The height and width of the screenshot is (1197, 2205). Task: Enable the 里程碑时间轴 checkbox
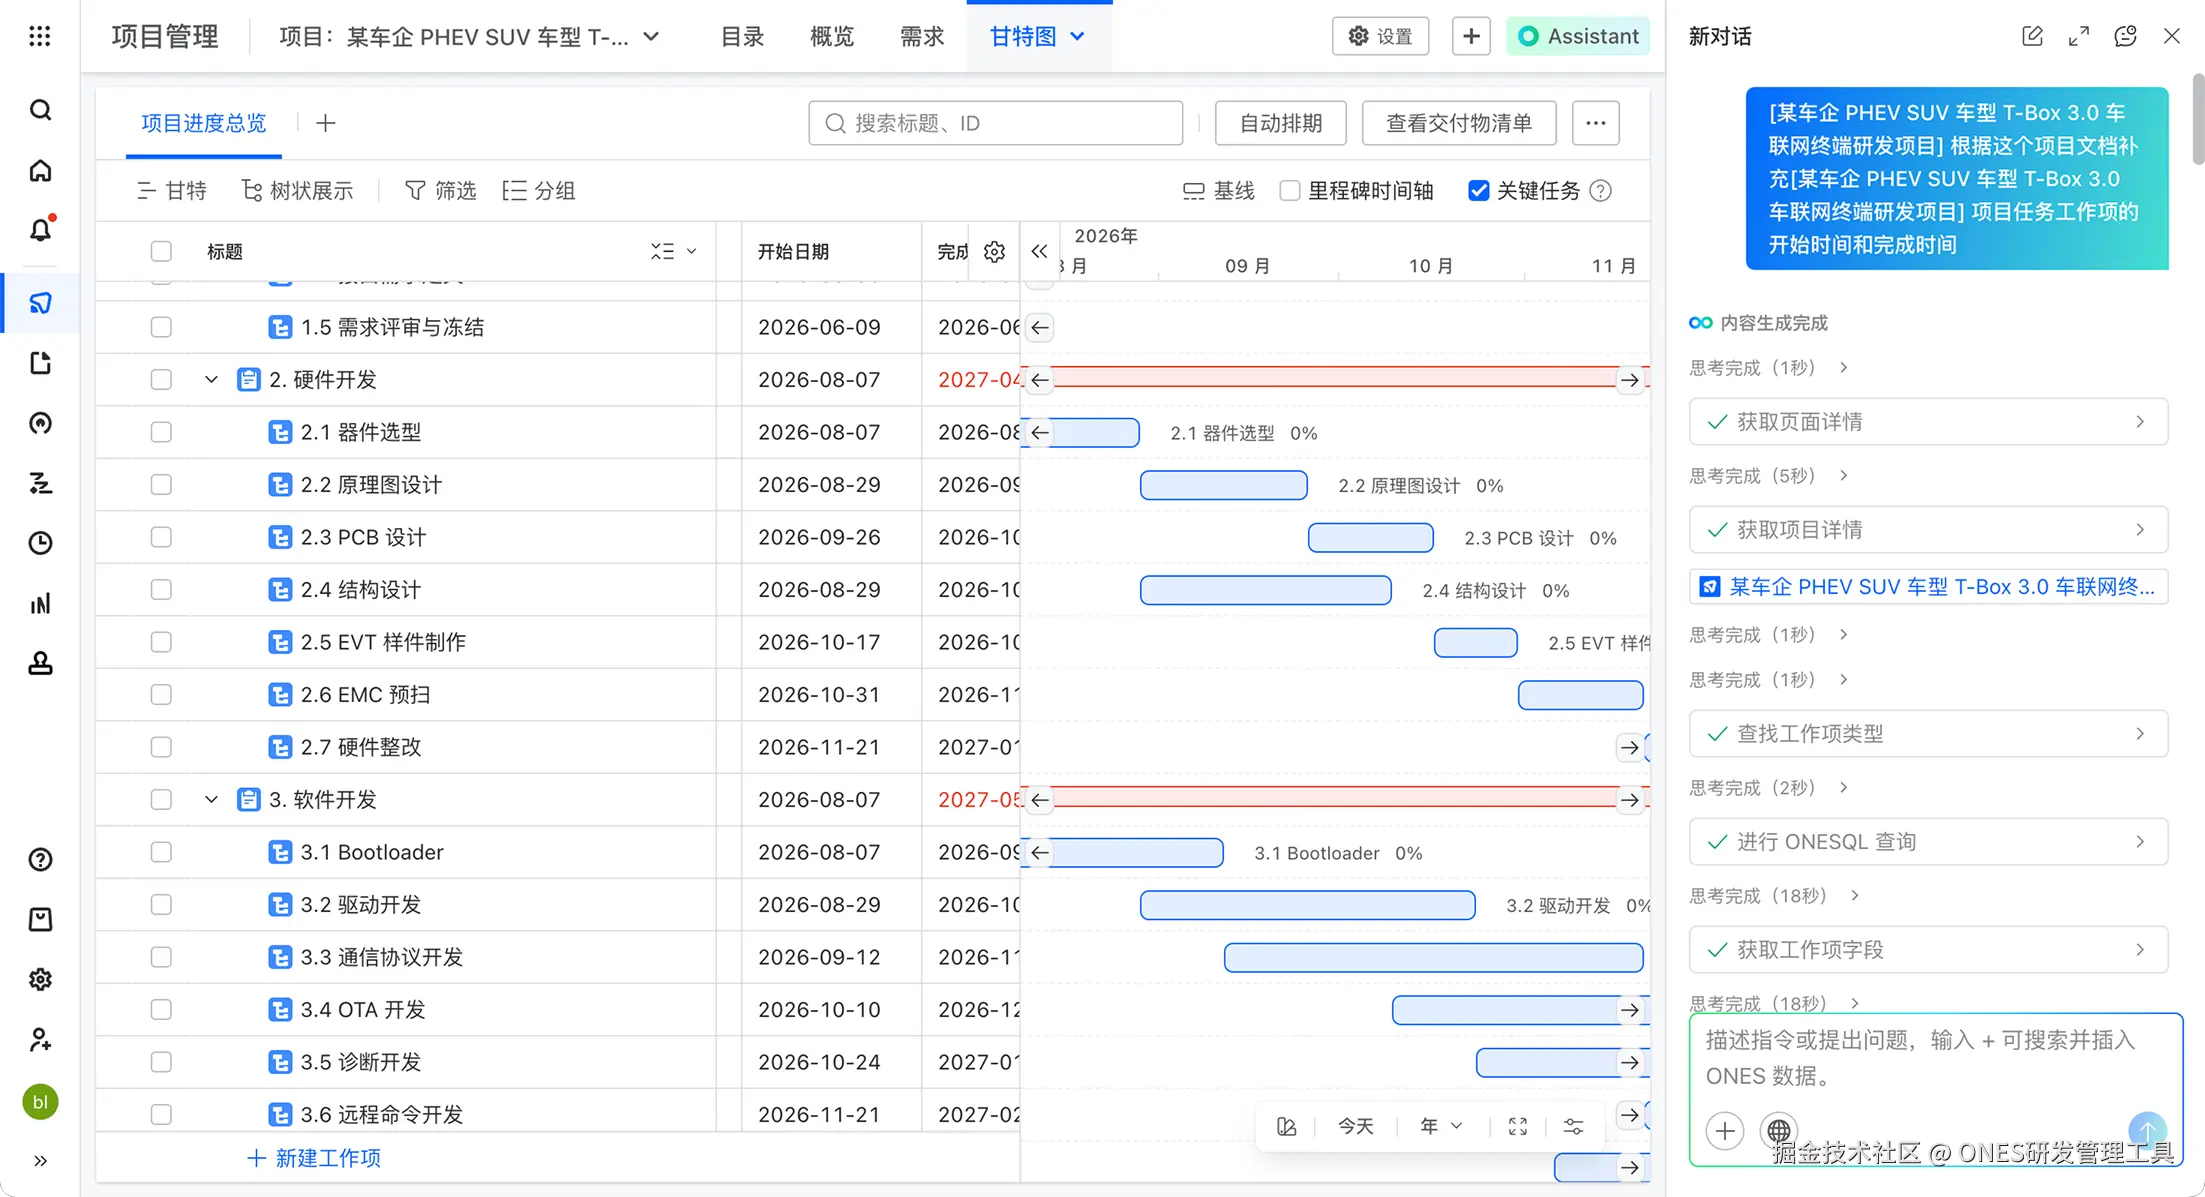(x=1290, y=191)
